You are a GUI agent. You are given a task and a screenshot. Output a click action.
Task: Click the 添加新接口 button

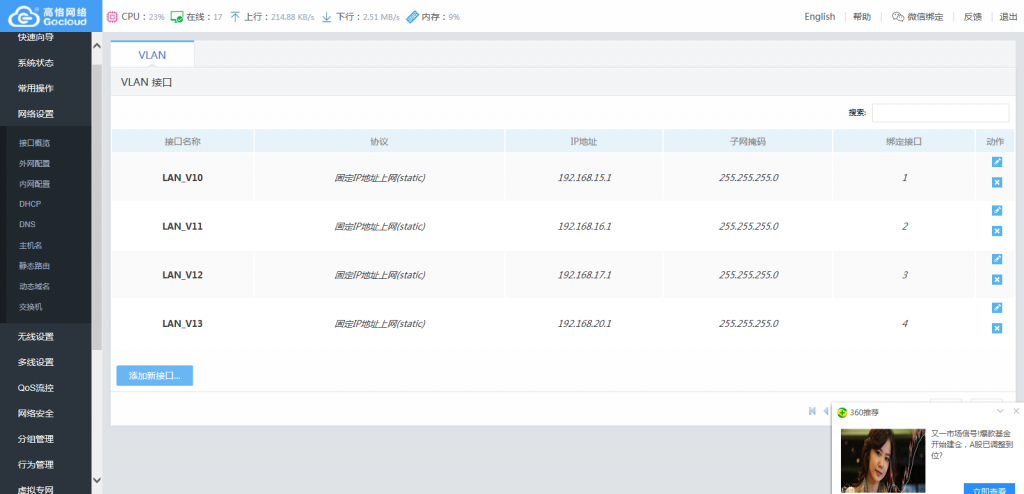[155, 376]
